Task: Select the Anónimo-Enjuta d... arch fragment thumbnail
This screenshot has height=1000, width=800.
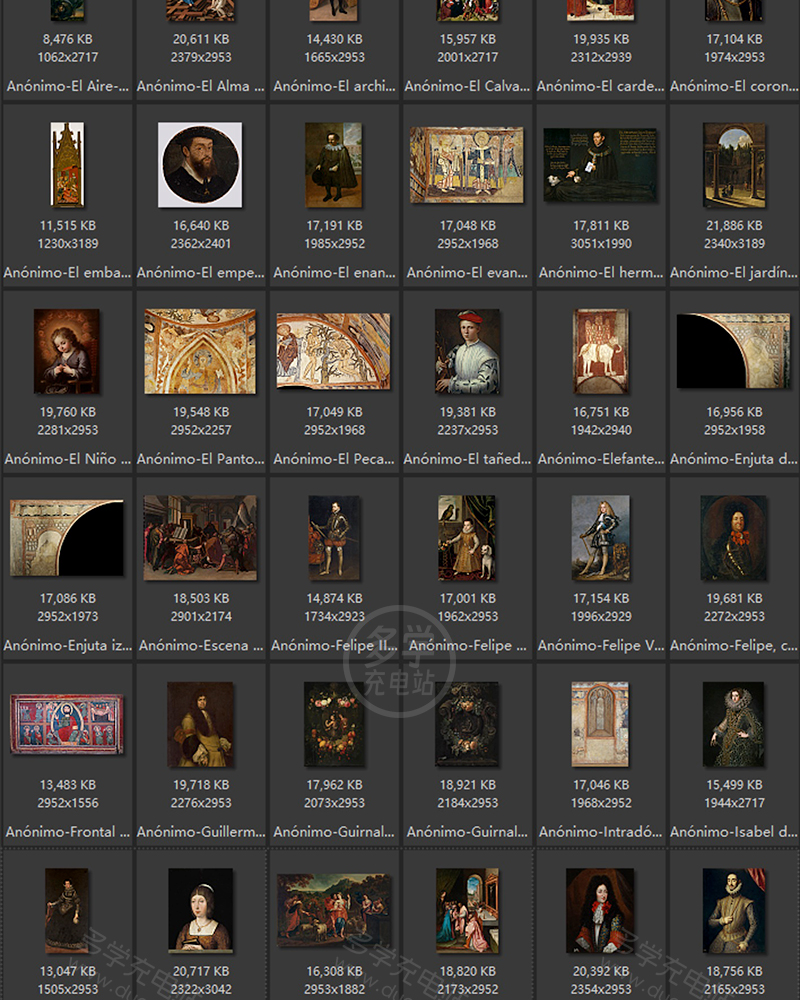Action: tap(734, 351)
